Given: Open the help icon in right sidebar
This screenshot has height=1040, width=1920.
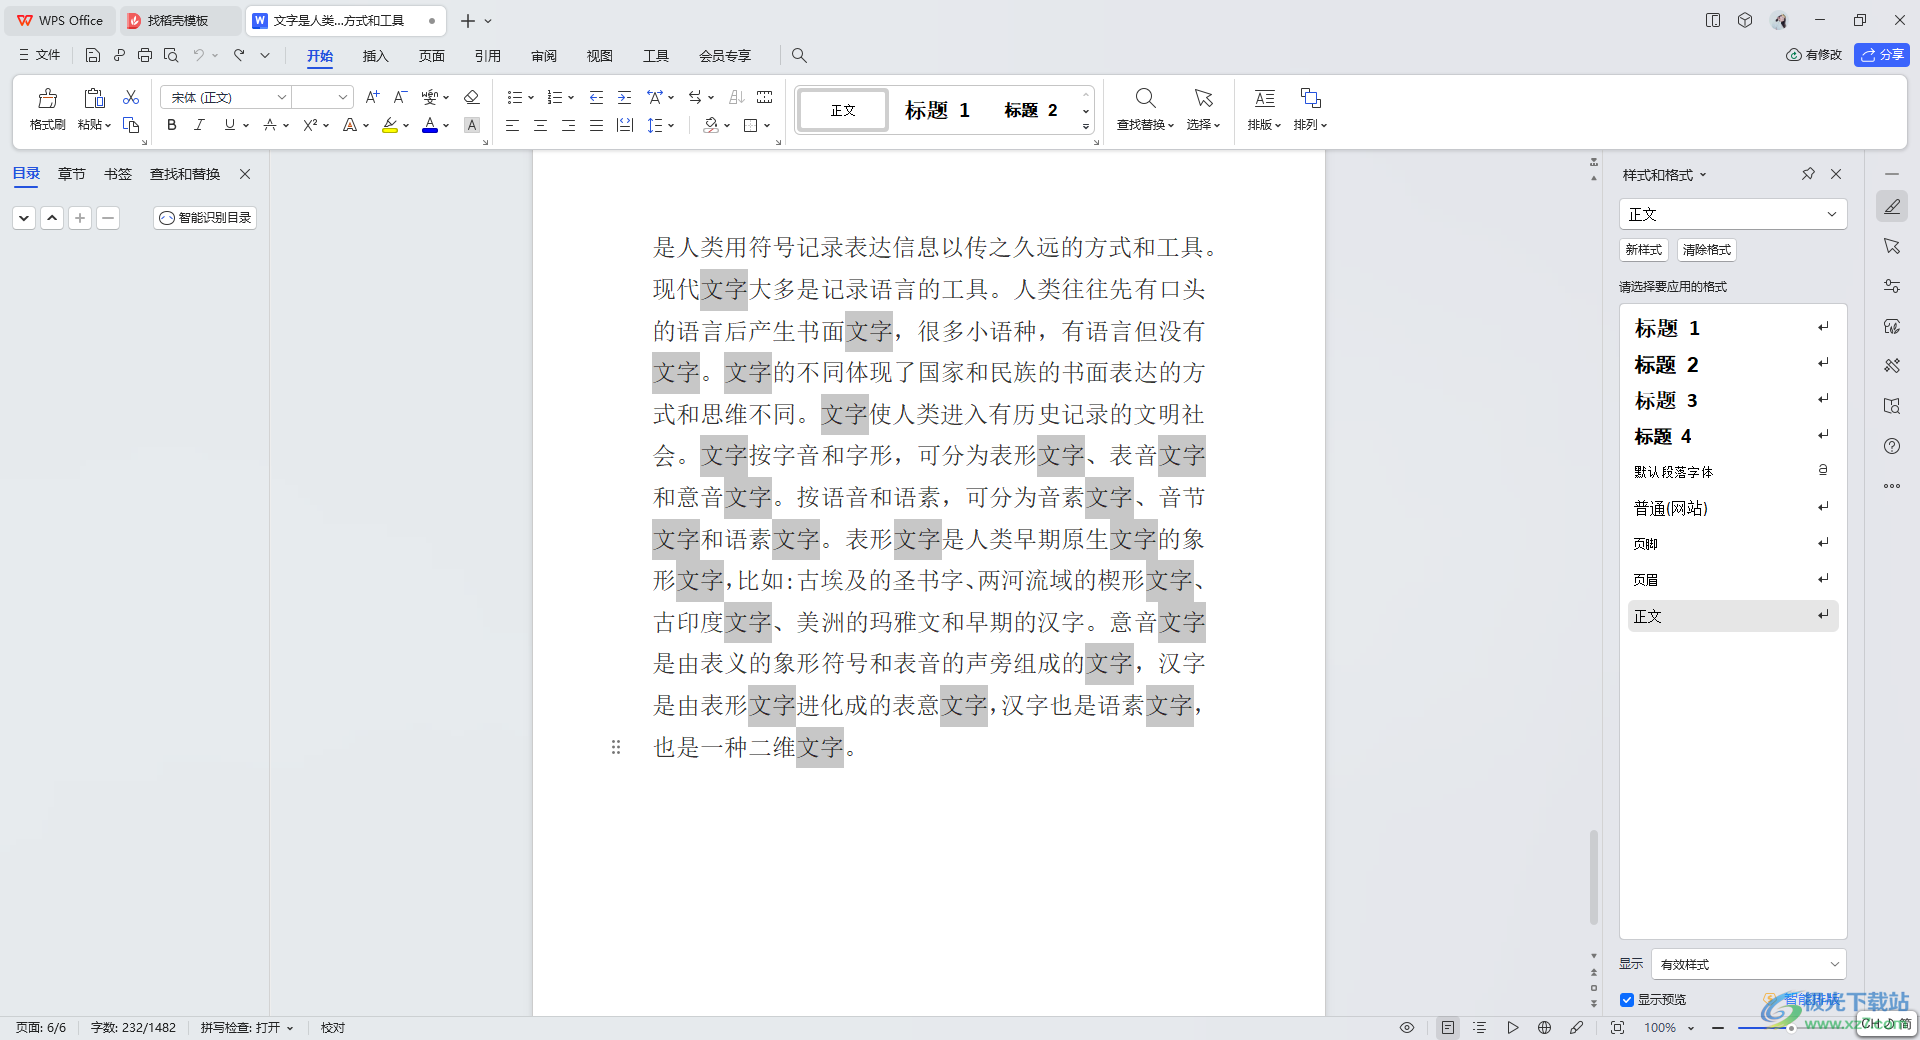Looking at the screenshot, I should [x=1892, y=446].
